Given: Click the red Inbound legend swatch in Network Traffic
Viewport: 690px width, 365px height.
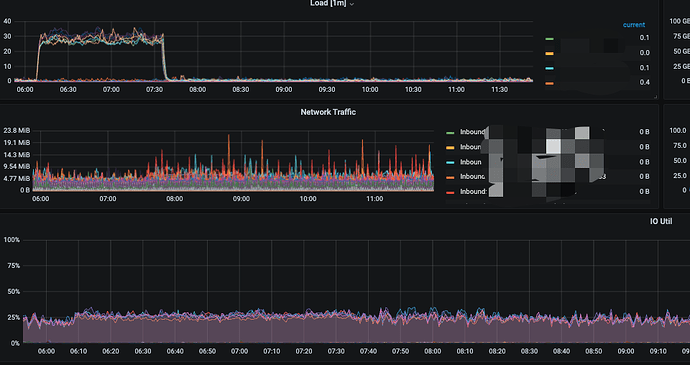Looking at the screenshot, I should click(450, 192).
